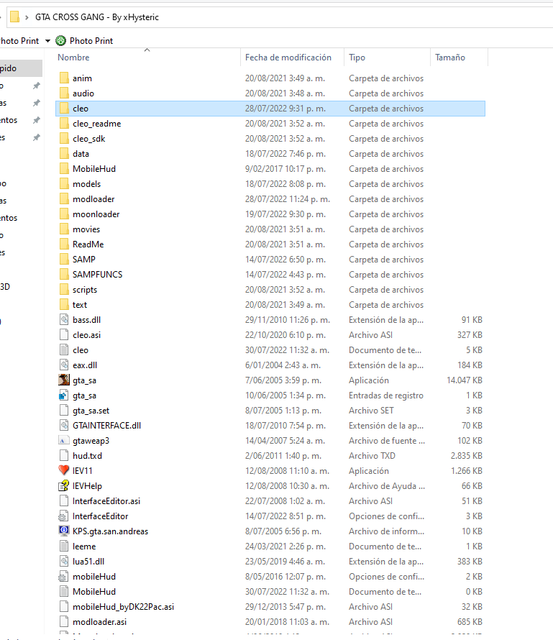
Task: Select the models folder name
Action: [x=87, y=184]
